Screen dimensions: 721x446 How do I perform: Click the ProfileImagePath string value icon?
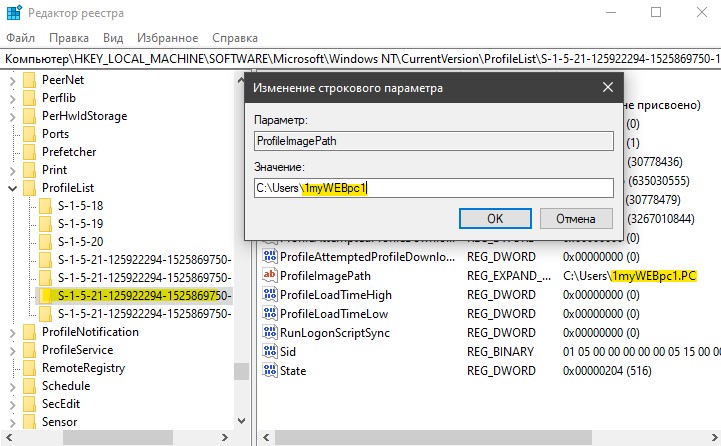click(x=270, y=275)
